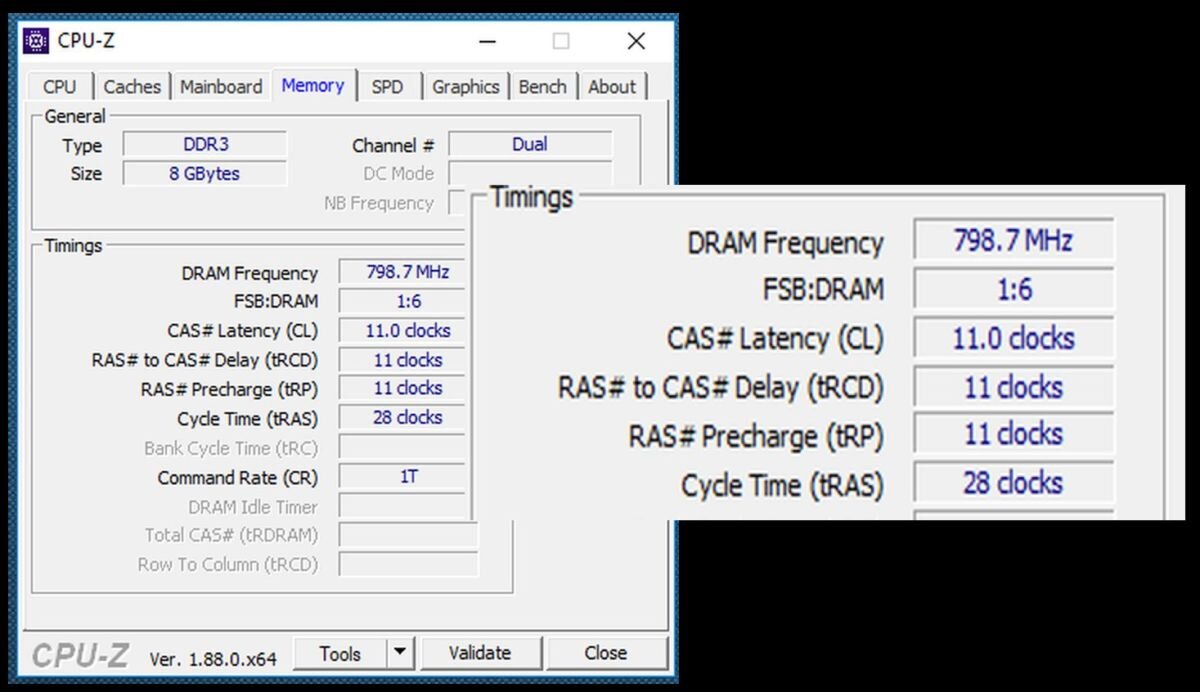Click the Validate button
Image resolution: width=1200 pixels, height=692 pixels.
pyautogui.click(x=480, y=653)
